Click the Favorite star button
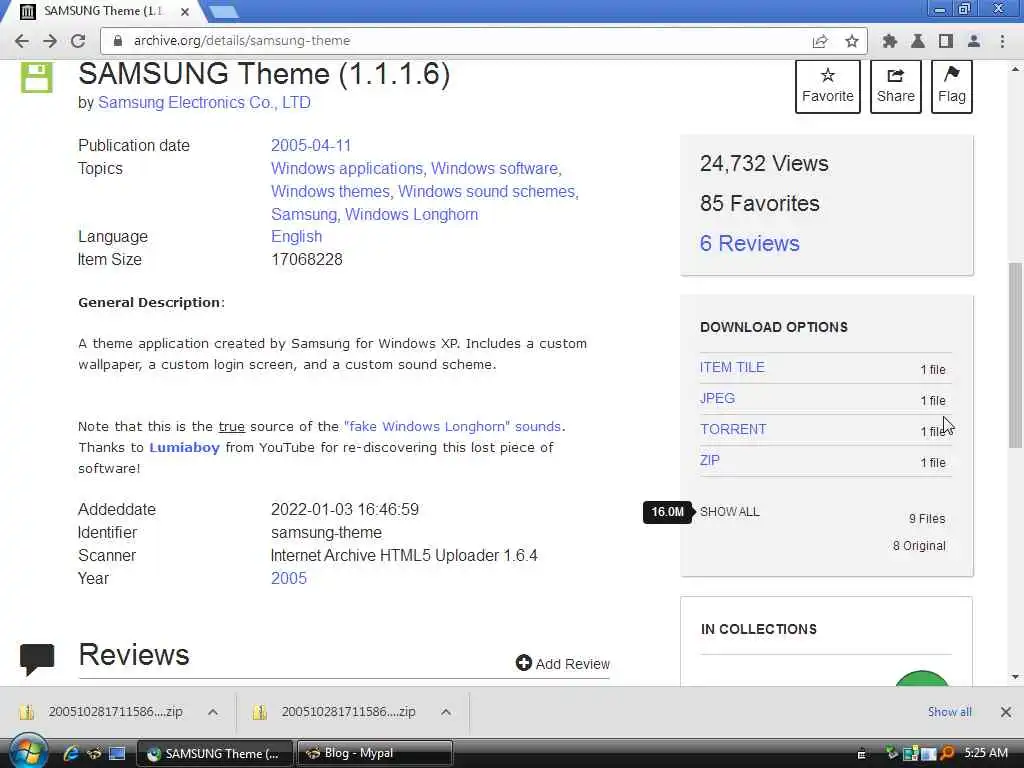 point(827,86)
